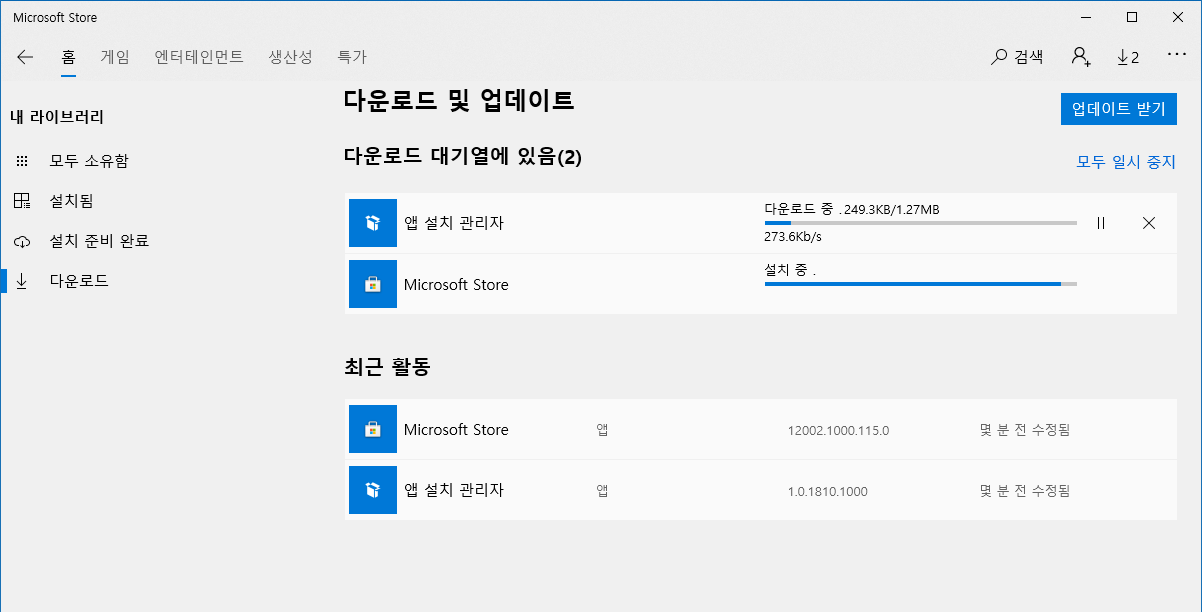
Task: Click the 설치 중 status text
Action: 790,270
